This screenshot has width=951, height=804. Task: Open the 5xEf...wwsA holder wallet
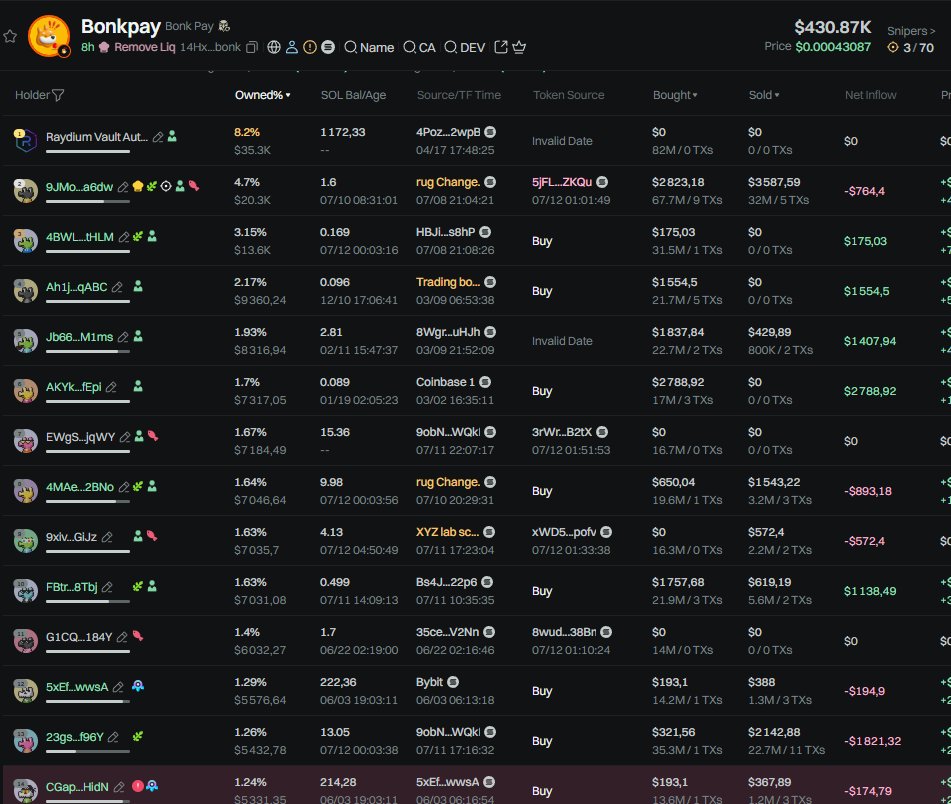tap(77, 687)
